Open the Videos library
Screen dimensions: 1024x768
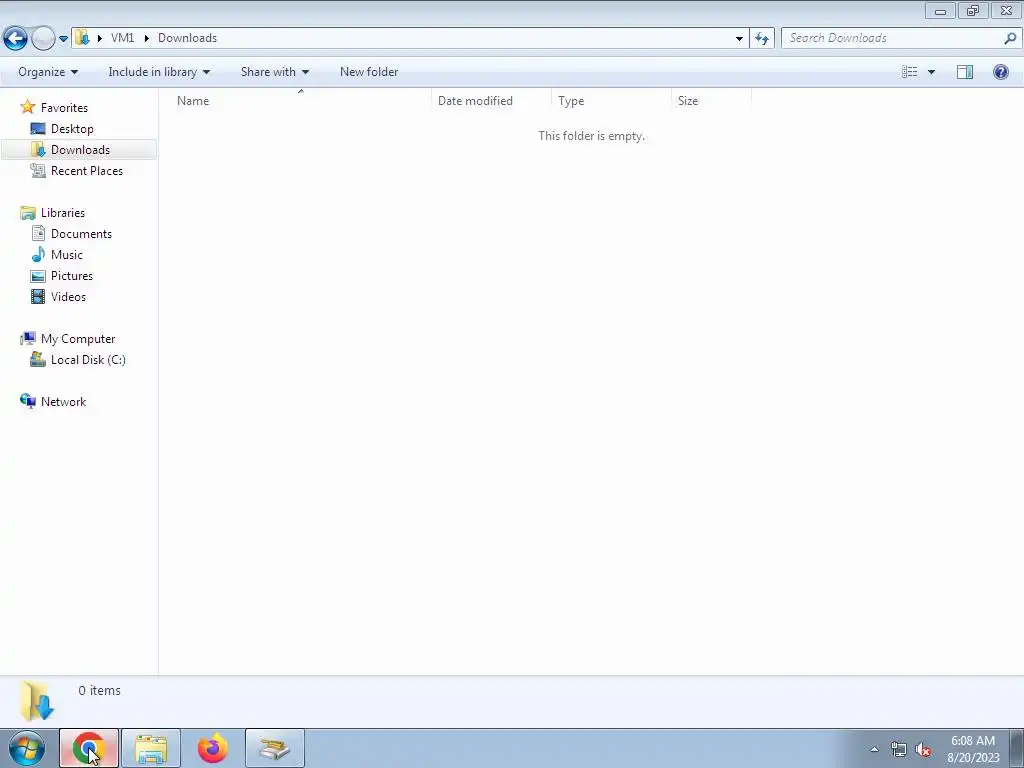pyautogui.click(x=68, y=296)
